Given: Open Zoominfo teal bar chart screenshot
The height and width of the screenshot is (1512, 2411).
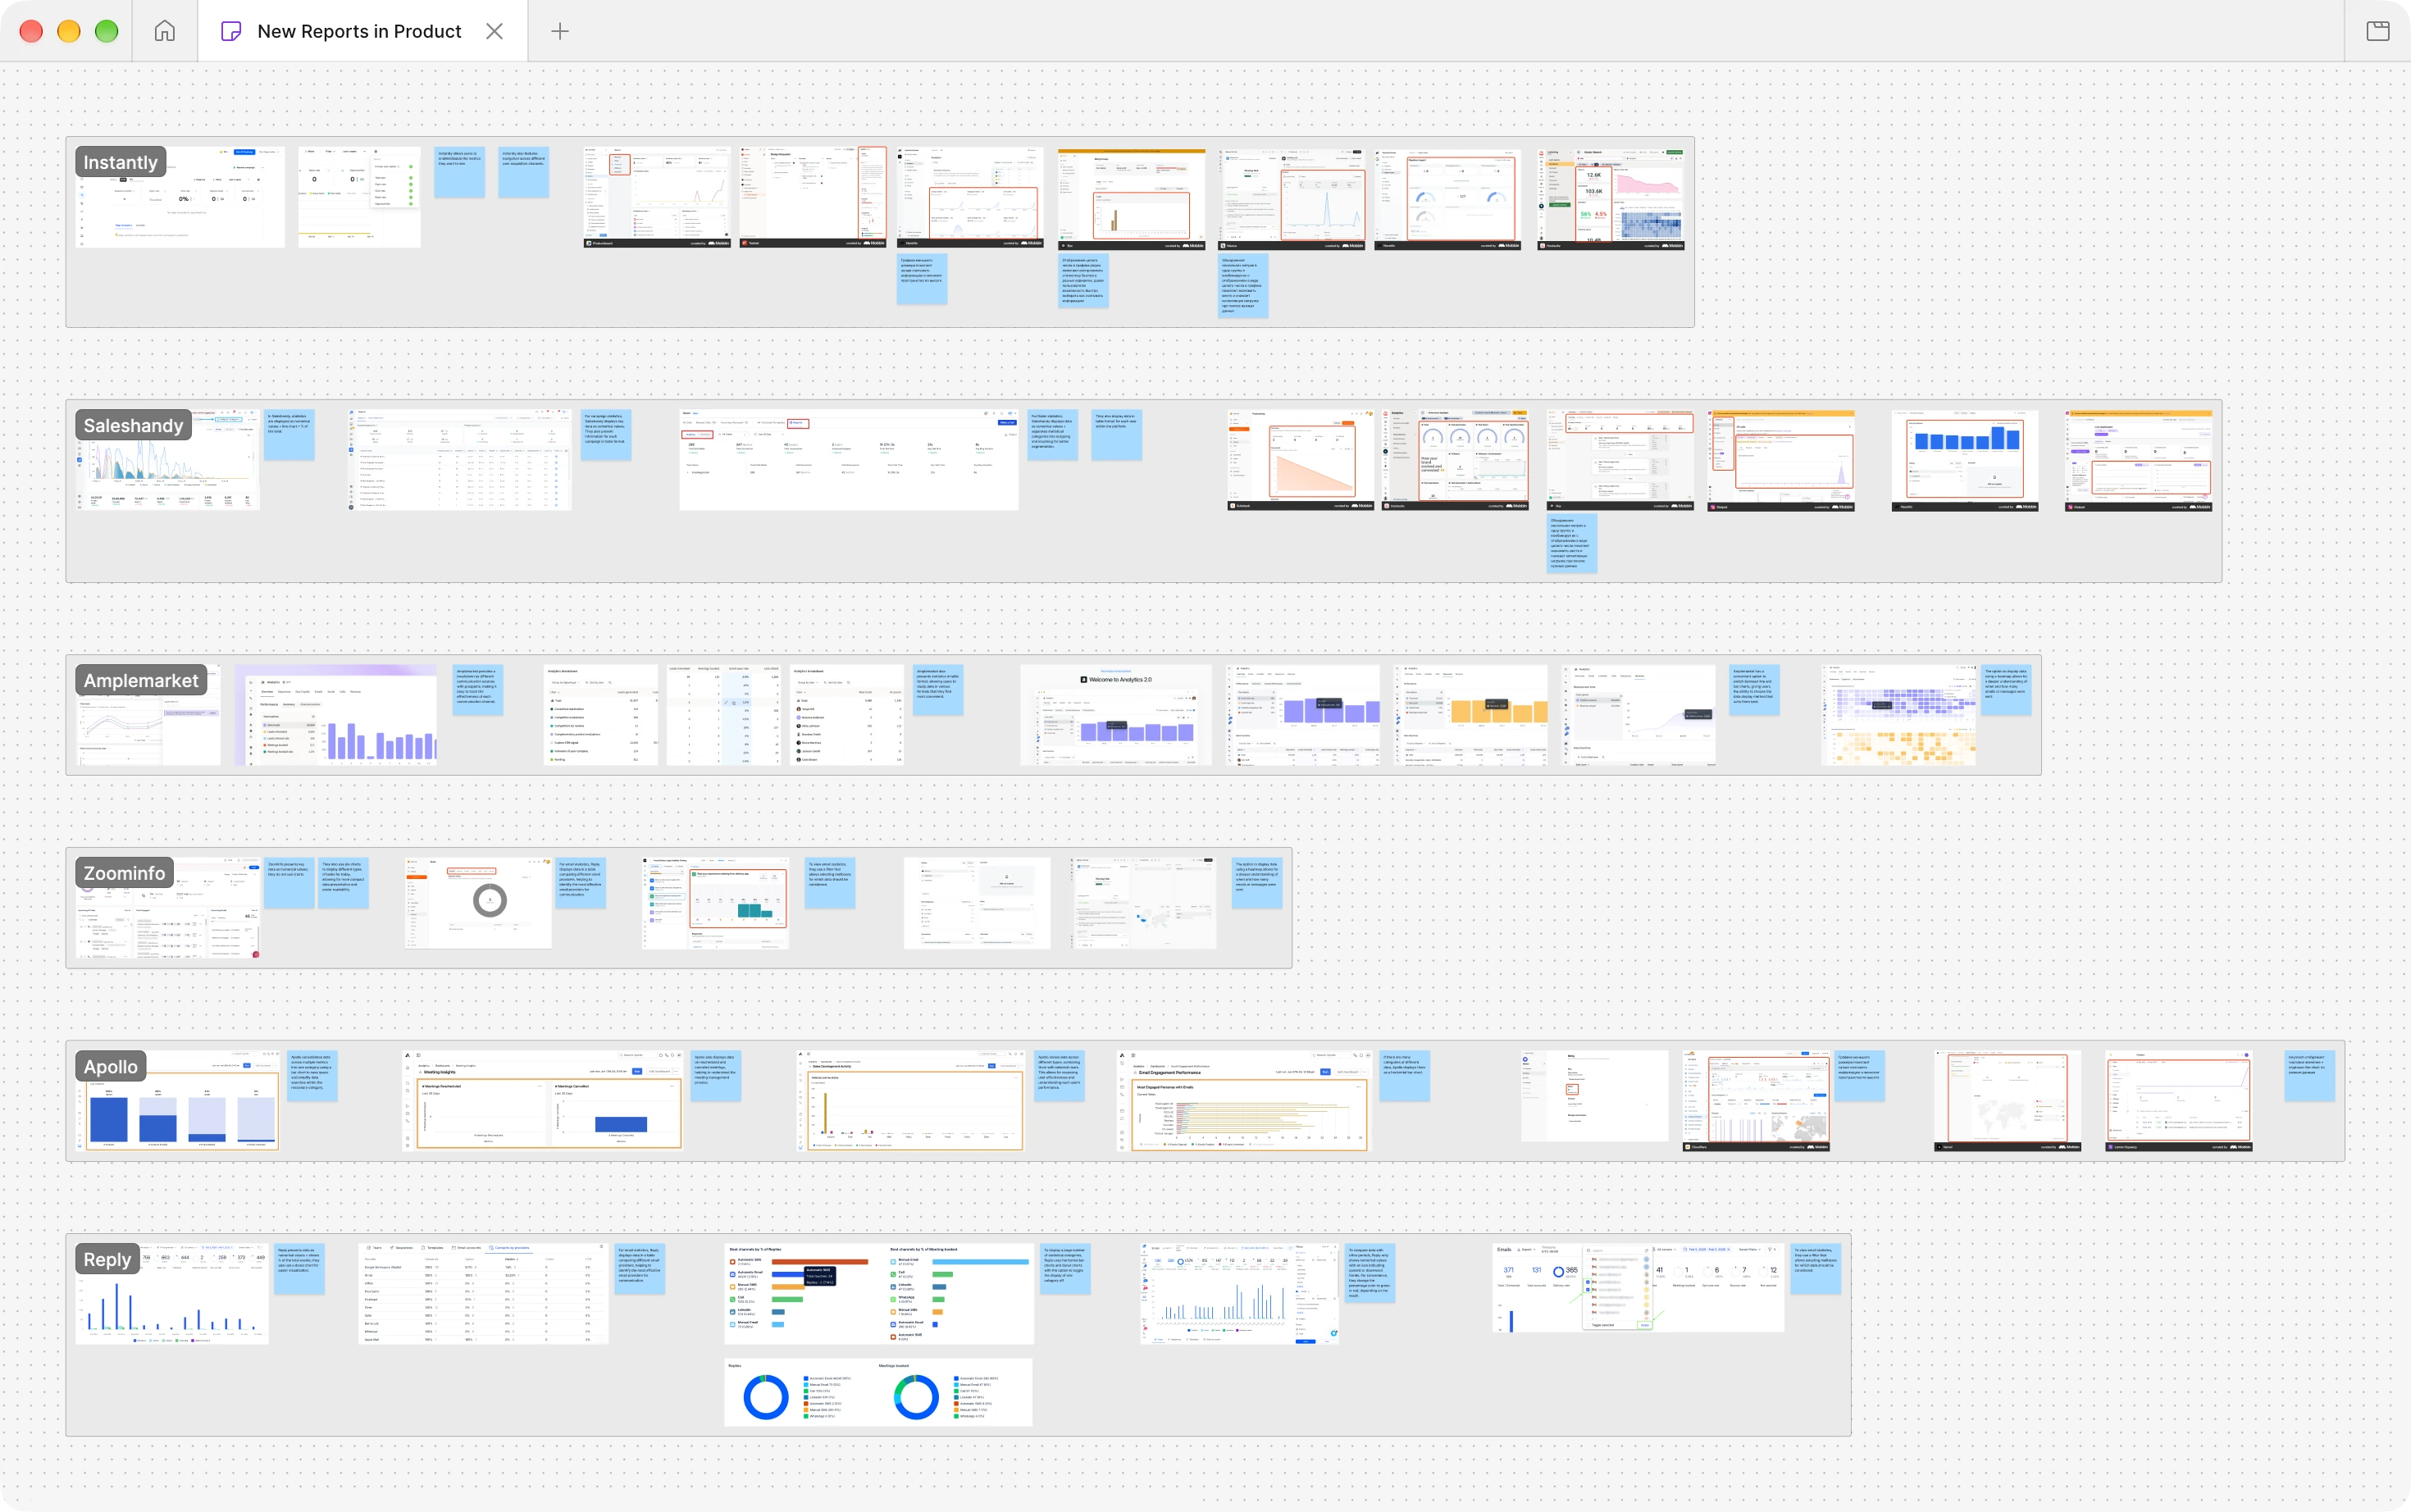Looking at the screenshot, I should [715, 903].
